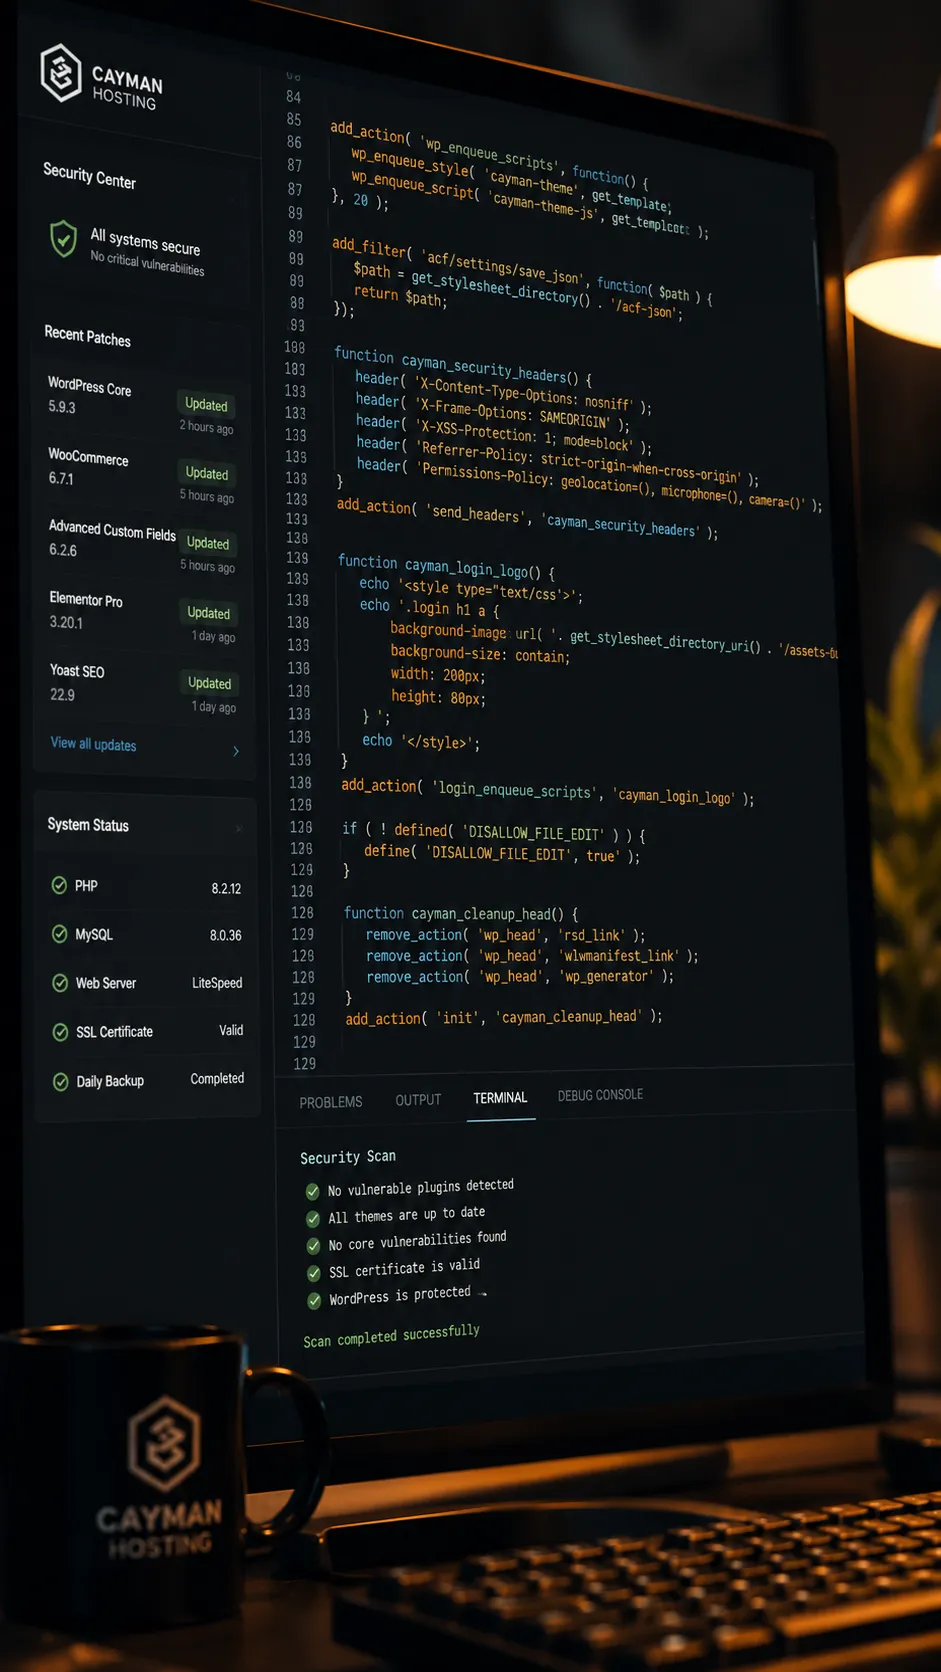The image size is (941, 1672).
Task: Click the wp_enqueue_style cayman-theme line
Action: tap(511, 181)
